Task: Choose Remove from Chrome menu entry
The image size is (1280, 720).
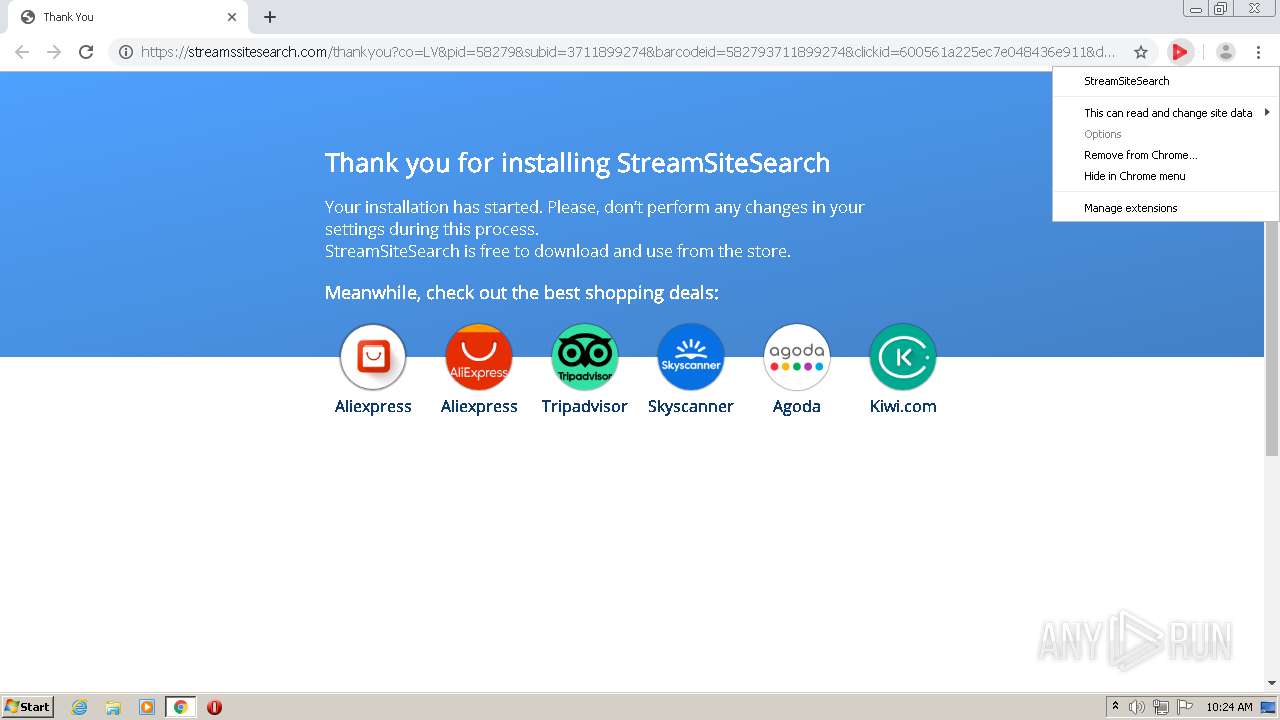Action: (x=1166, y=155)
